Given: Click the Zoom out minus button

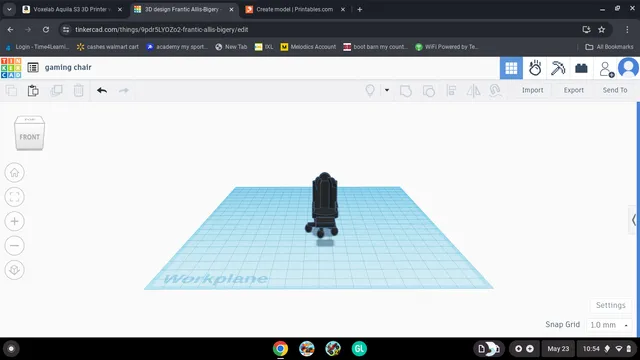Looking at the screenshot, I should (x=14, y=246).
